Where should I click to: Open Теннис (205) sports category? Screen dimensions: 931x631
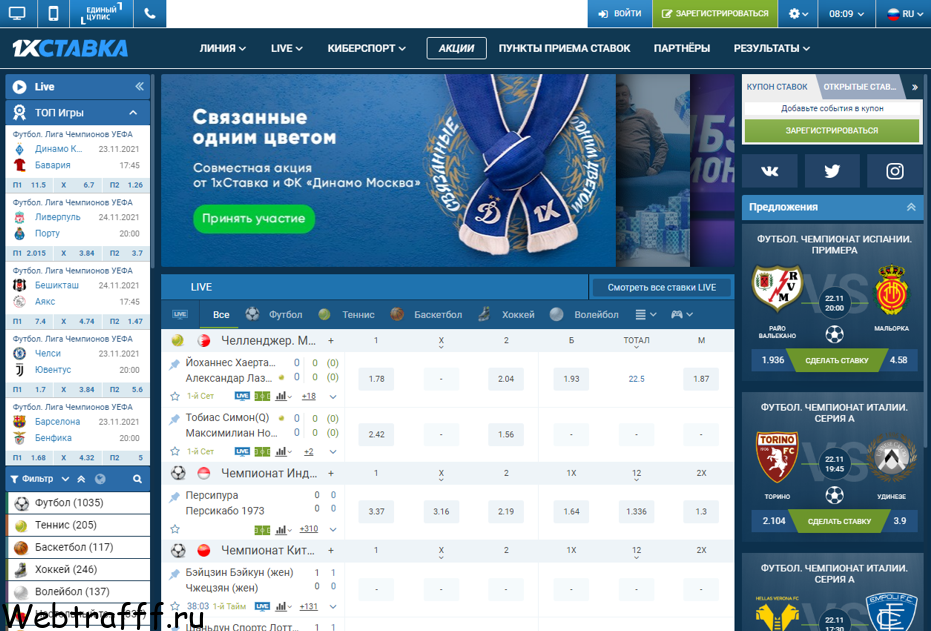coord(78,525)
